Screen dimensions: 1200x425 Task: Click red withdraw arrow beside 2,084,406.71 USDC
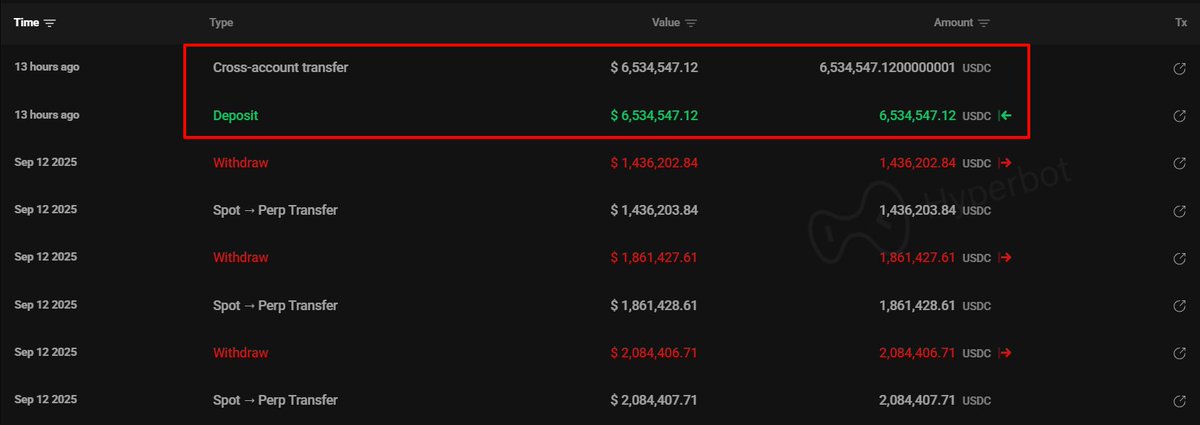1006,353
